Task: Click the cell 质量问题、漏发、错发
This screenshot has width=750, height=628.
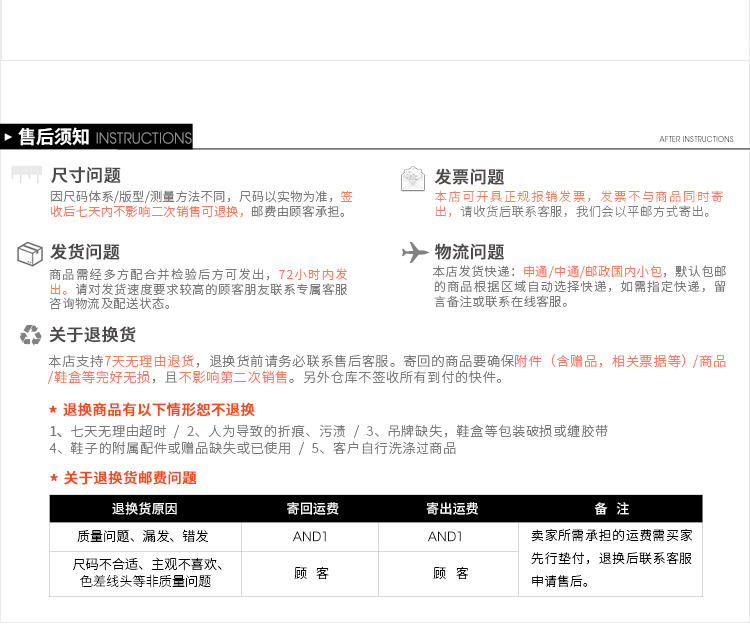Action: [143, 536]
